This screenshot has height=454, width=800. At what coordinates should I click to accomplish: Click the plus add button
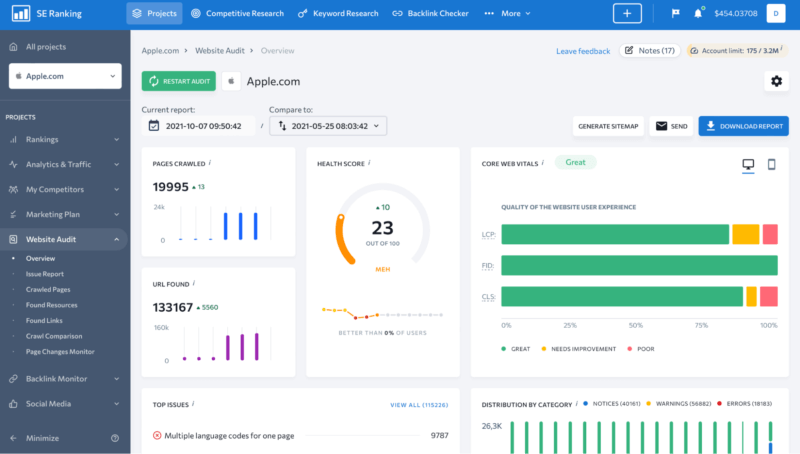(627, 14)
